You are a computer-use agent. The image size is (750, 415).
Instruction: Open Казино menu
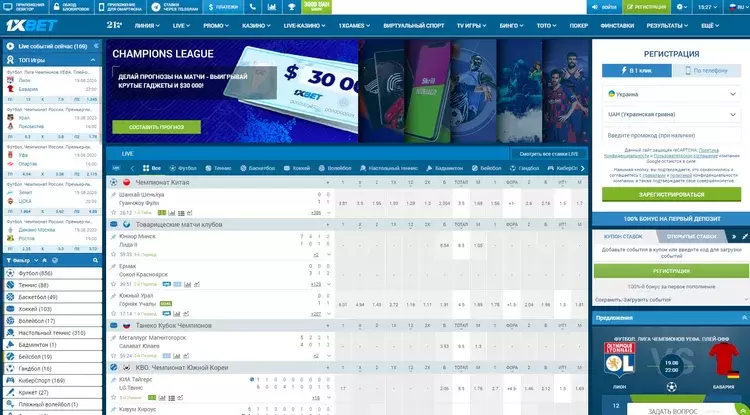pos(256,26)
